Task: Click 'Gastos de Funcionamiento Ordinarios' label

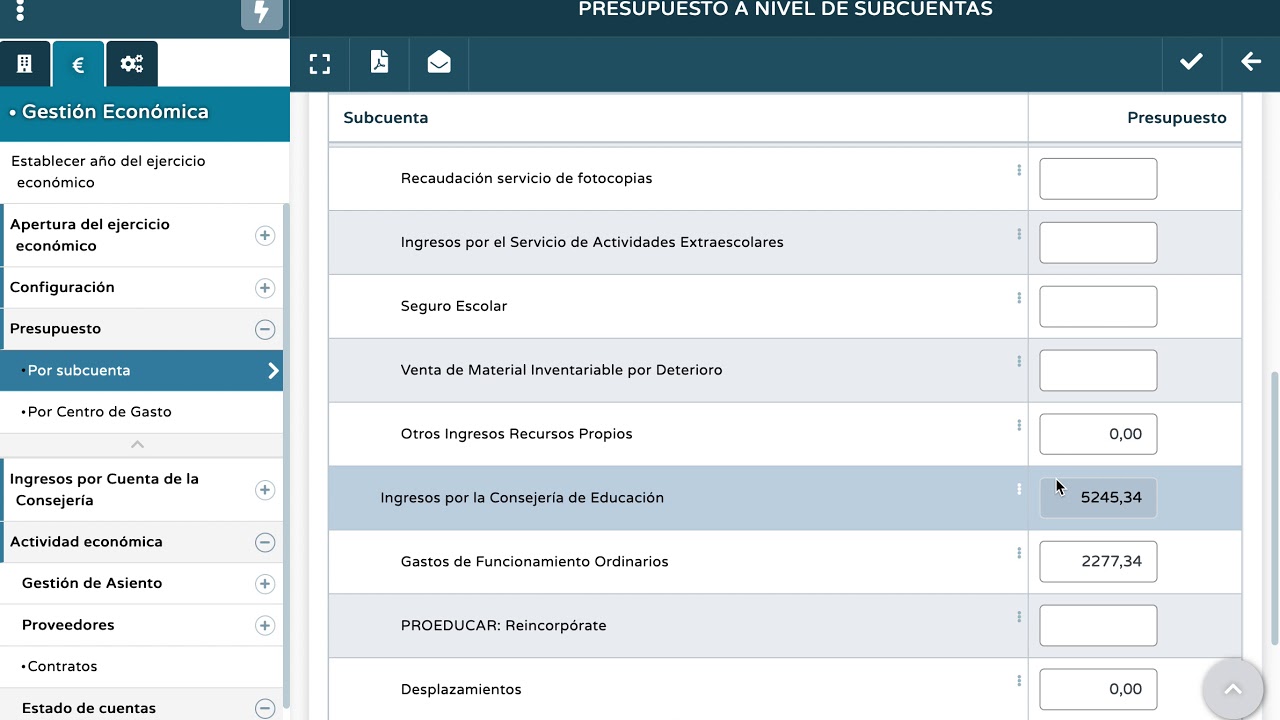Action: click(x=535, y=562)
